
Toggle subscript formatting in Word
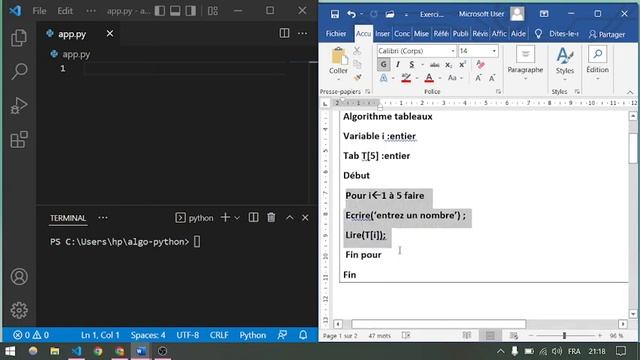click(x=449, y=64)
